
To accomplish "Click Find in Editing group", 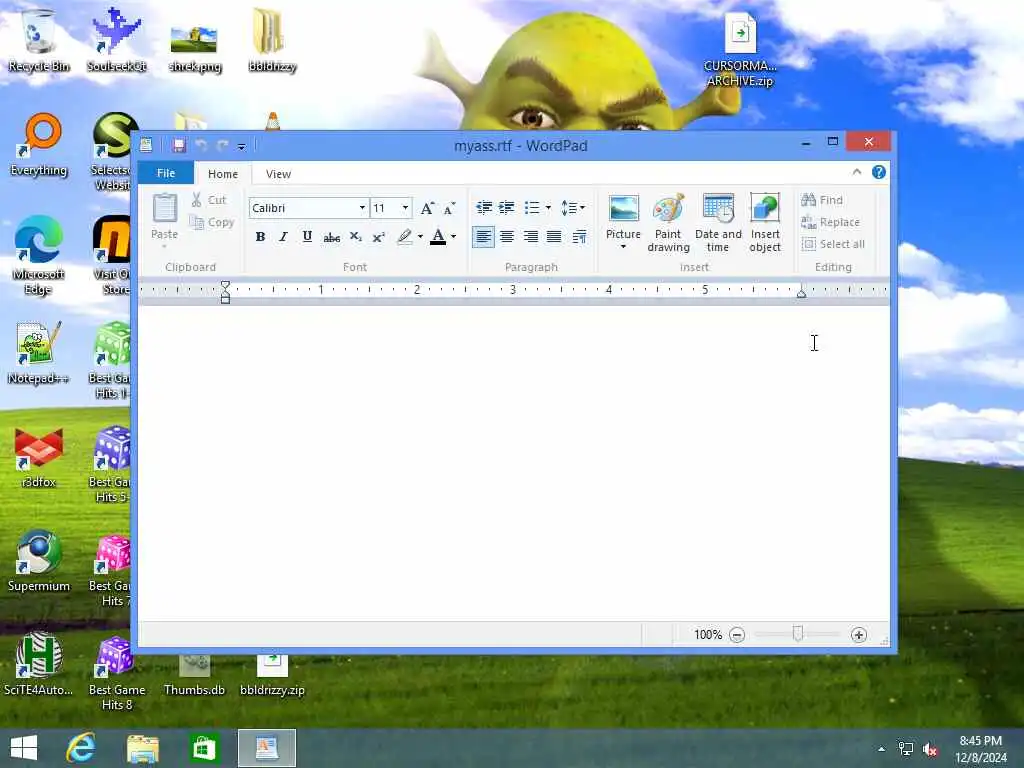I will pyautogui.click(x=822, y=200).
